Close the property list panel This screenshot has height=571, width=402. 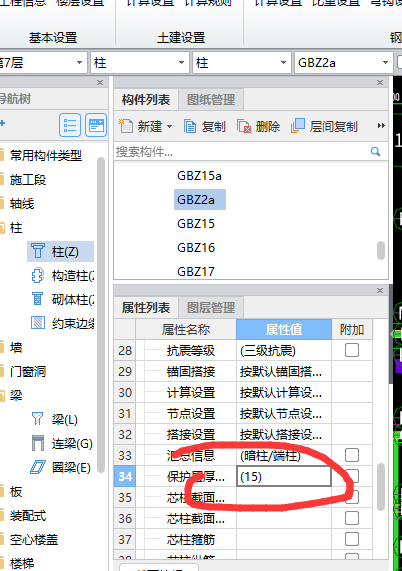click(x=380, y=290)
